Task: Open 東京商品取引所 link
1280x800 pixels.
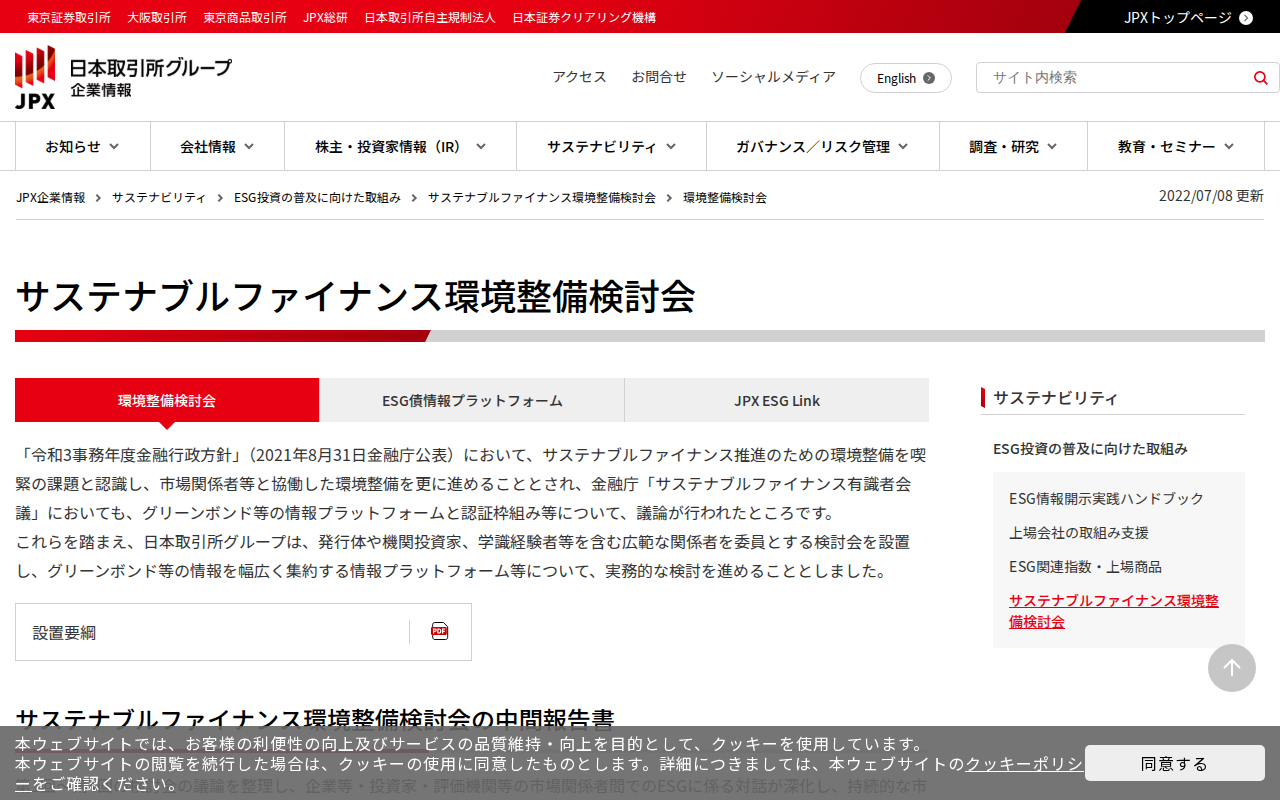Action: 245,17
